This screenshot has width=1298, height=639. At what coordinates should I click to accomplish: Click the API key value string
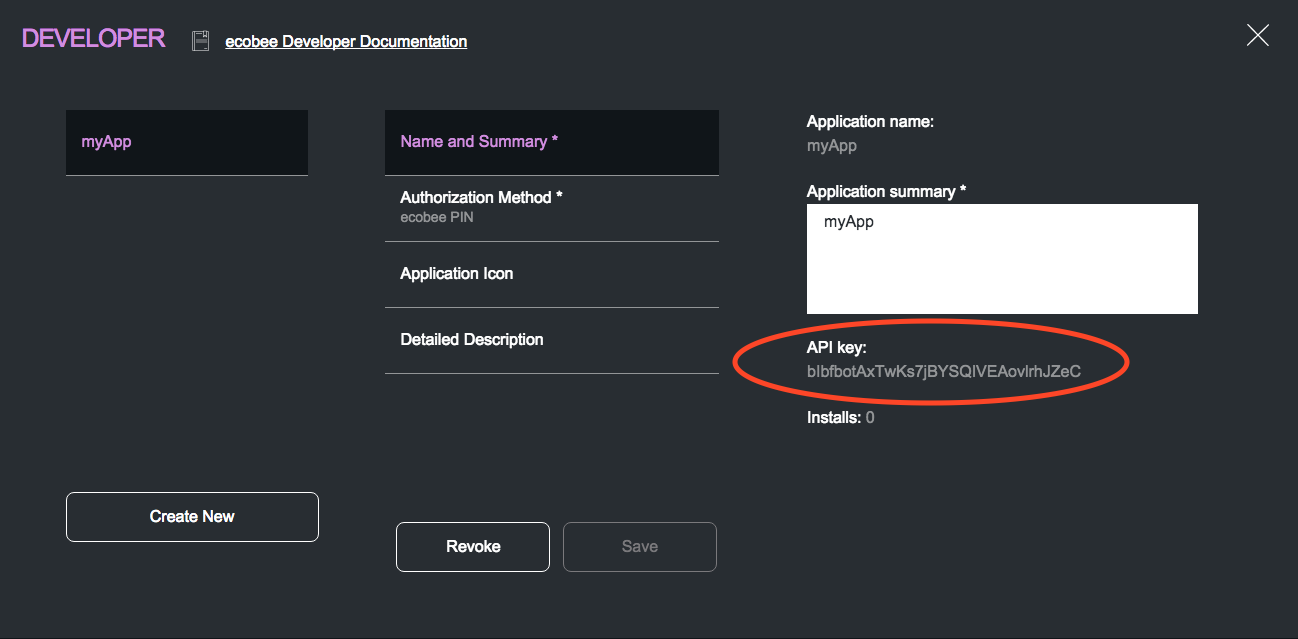[x=944, y=371]
